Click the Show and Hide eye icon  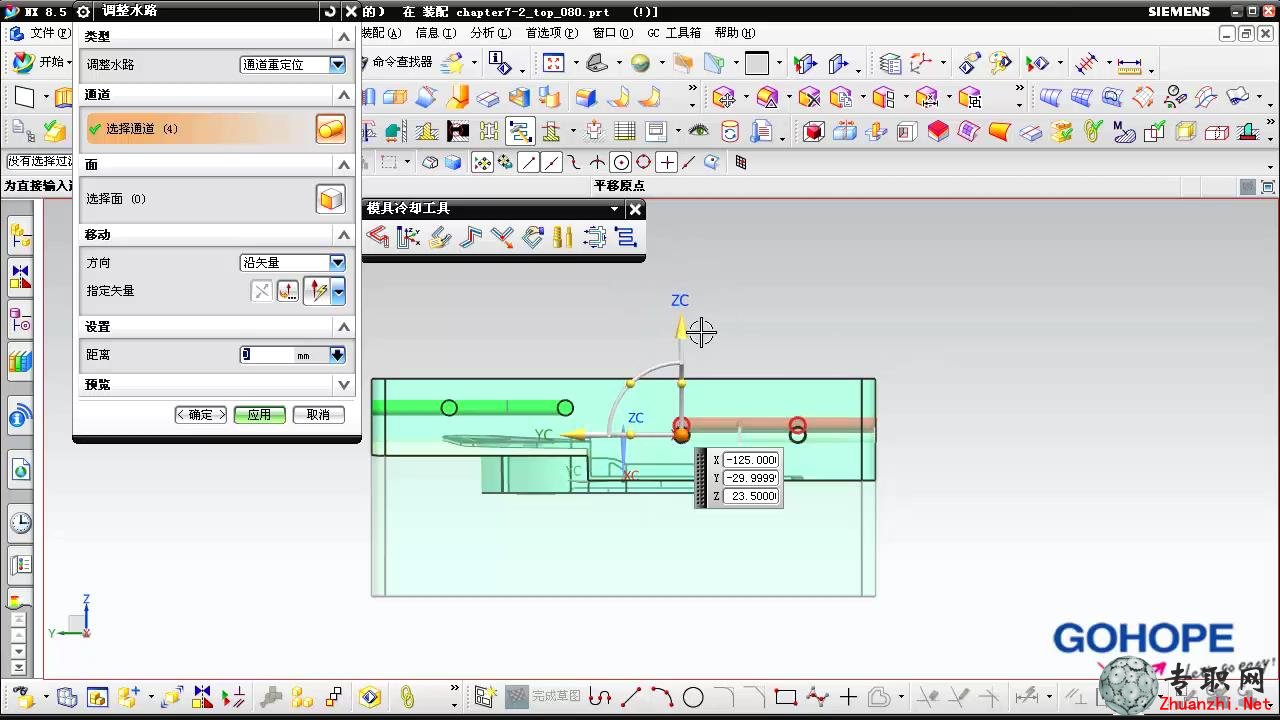point(698,131)
